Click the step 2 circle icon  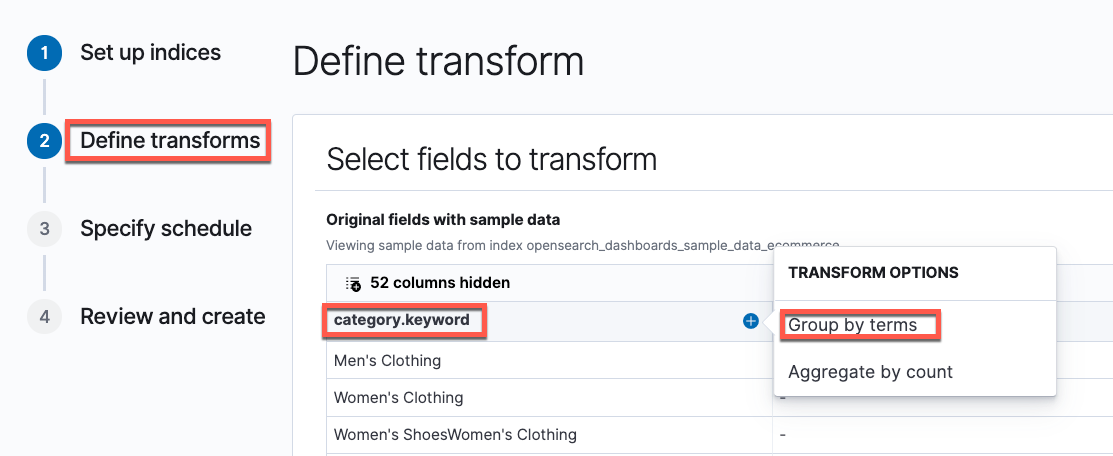[x=44, y=141]
